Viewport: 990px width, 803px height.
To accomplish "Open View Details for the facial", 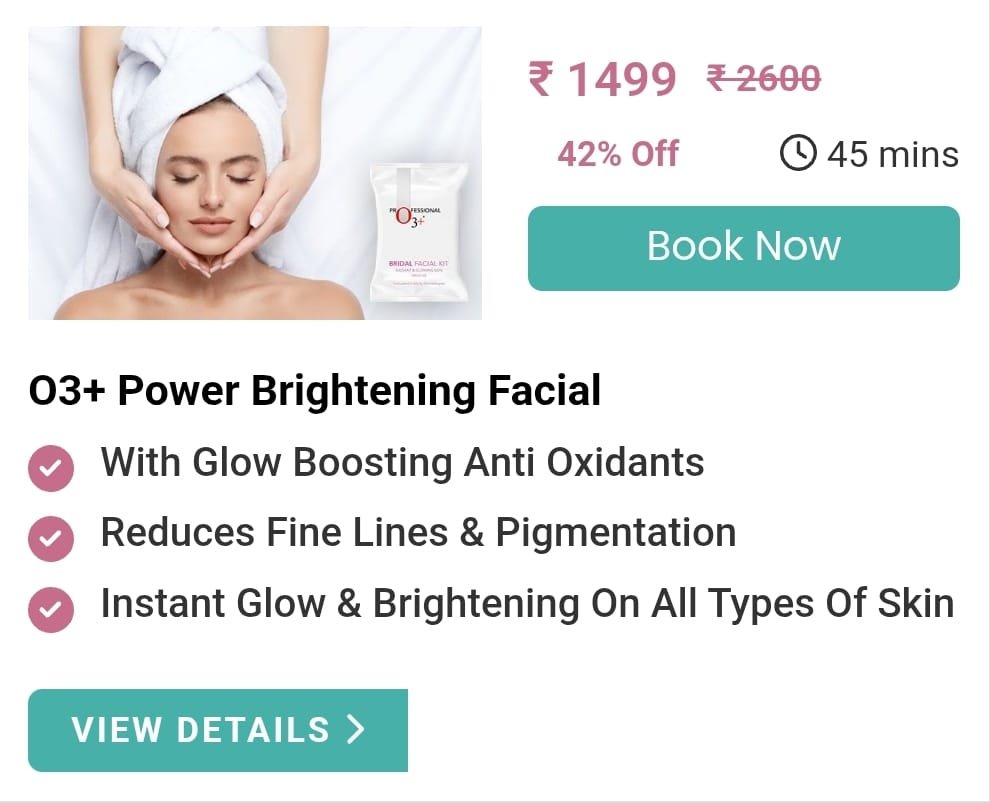I will click(x=218, y=730).
